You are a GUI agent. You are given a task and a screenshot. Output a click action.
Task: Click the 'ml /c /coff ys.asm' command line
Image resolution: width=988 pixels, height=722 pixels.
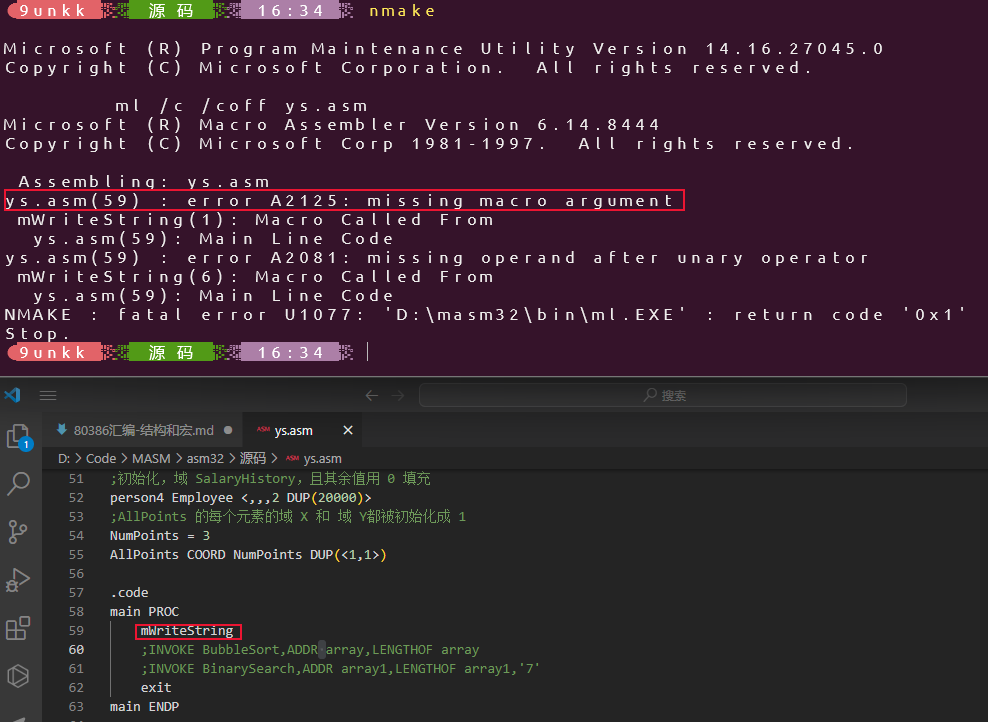tap(241, 106)
